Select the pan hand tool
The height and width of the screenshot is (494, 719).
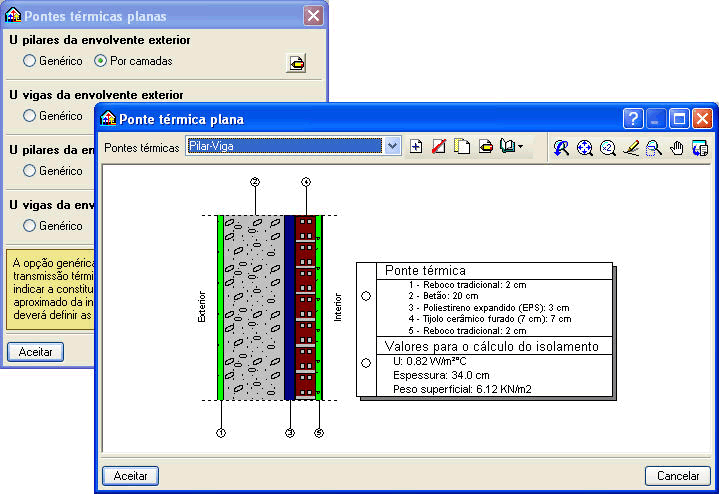(x=676, y=148)
